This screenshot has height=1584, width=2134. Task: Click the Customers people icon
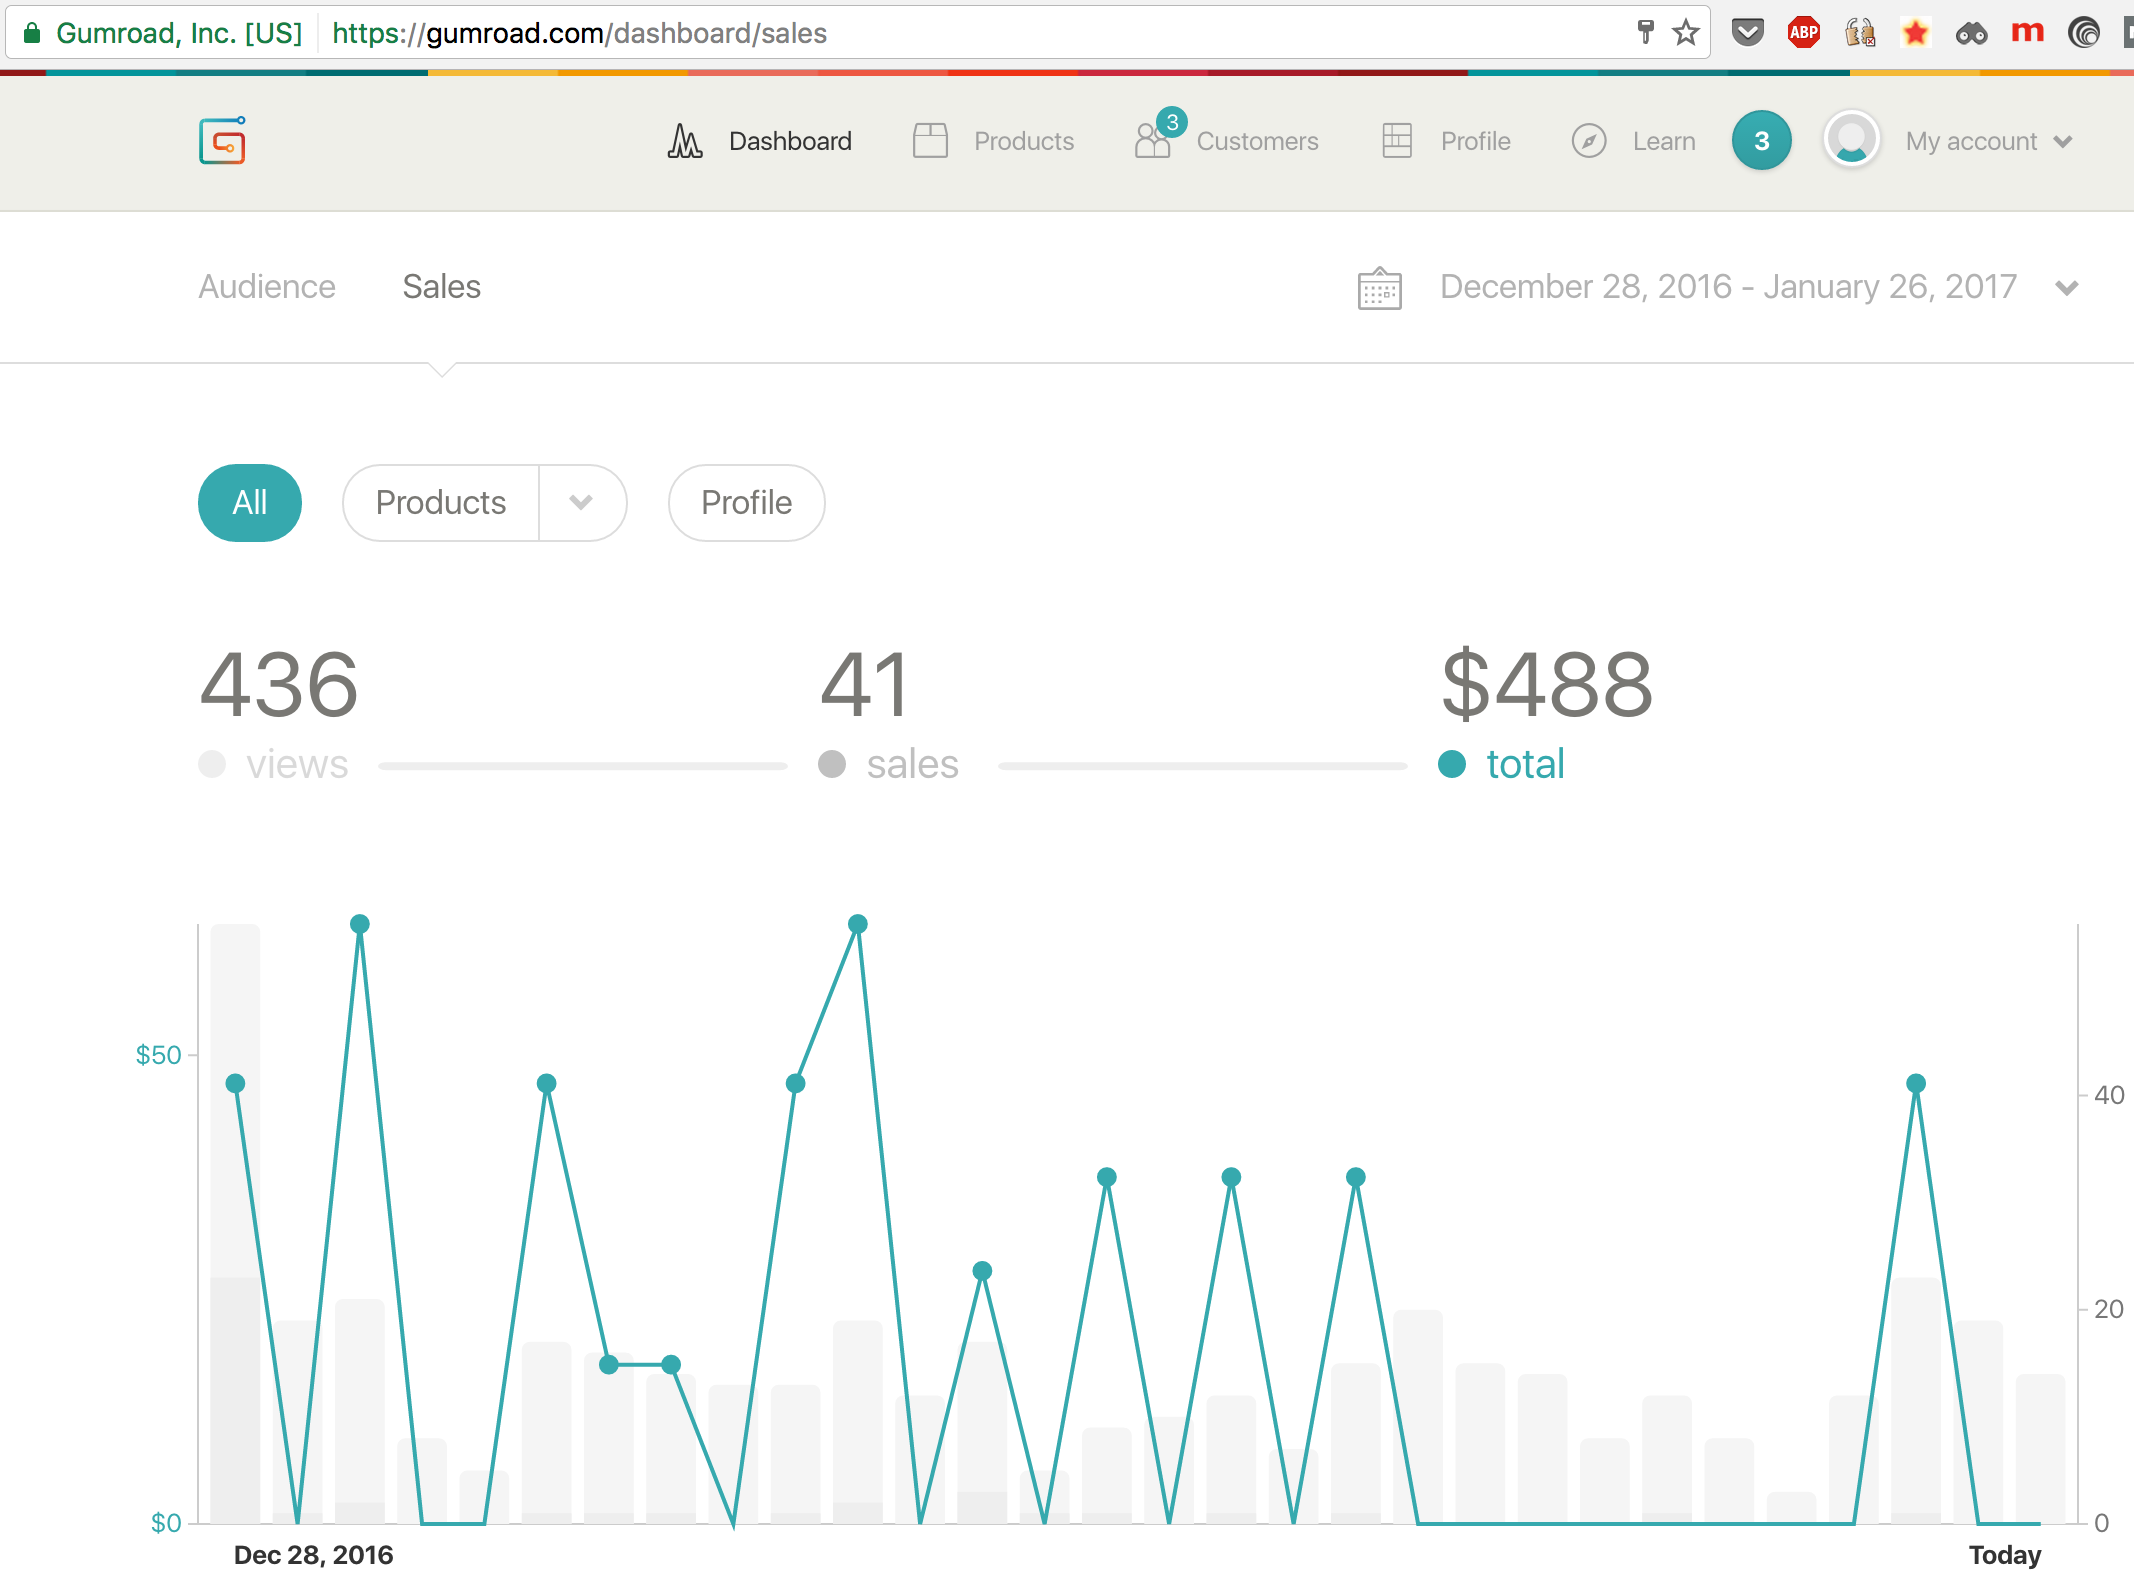1153,141
